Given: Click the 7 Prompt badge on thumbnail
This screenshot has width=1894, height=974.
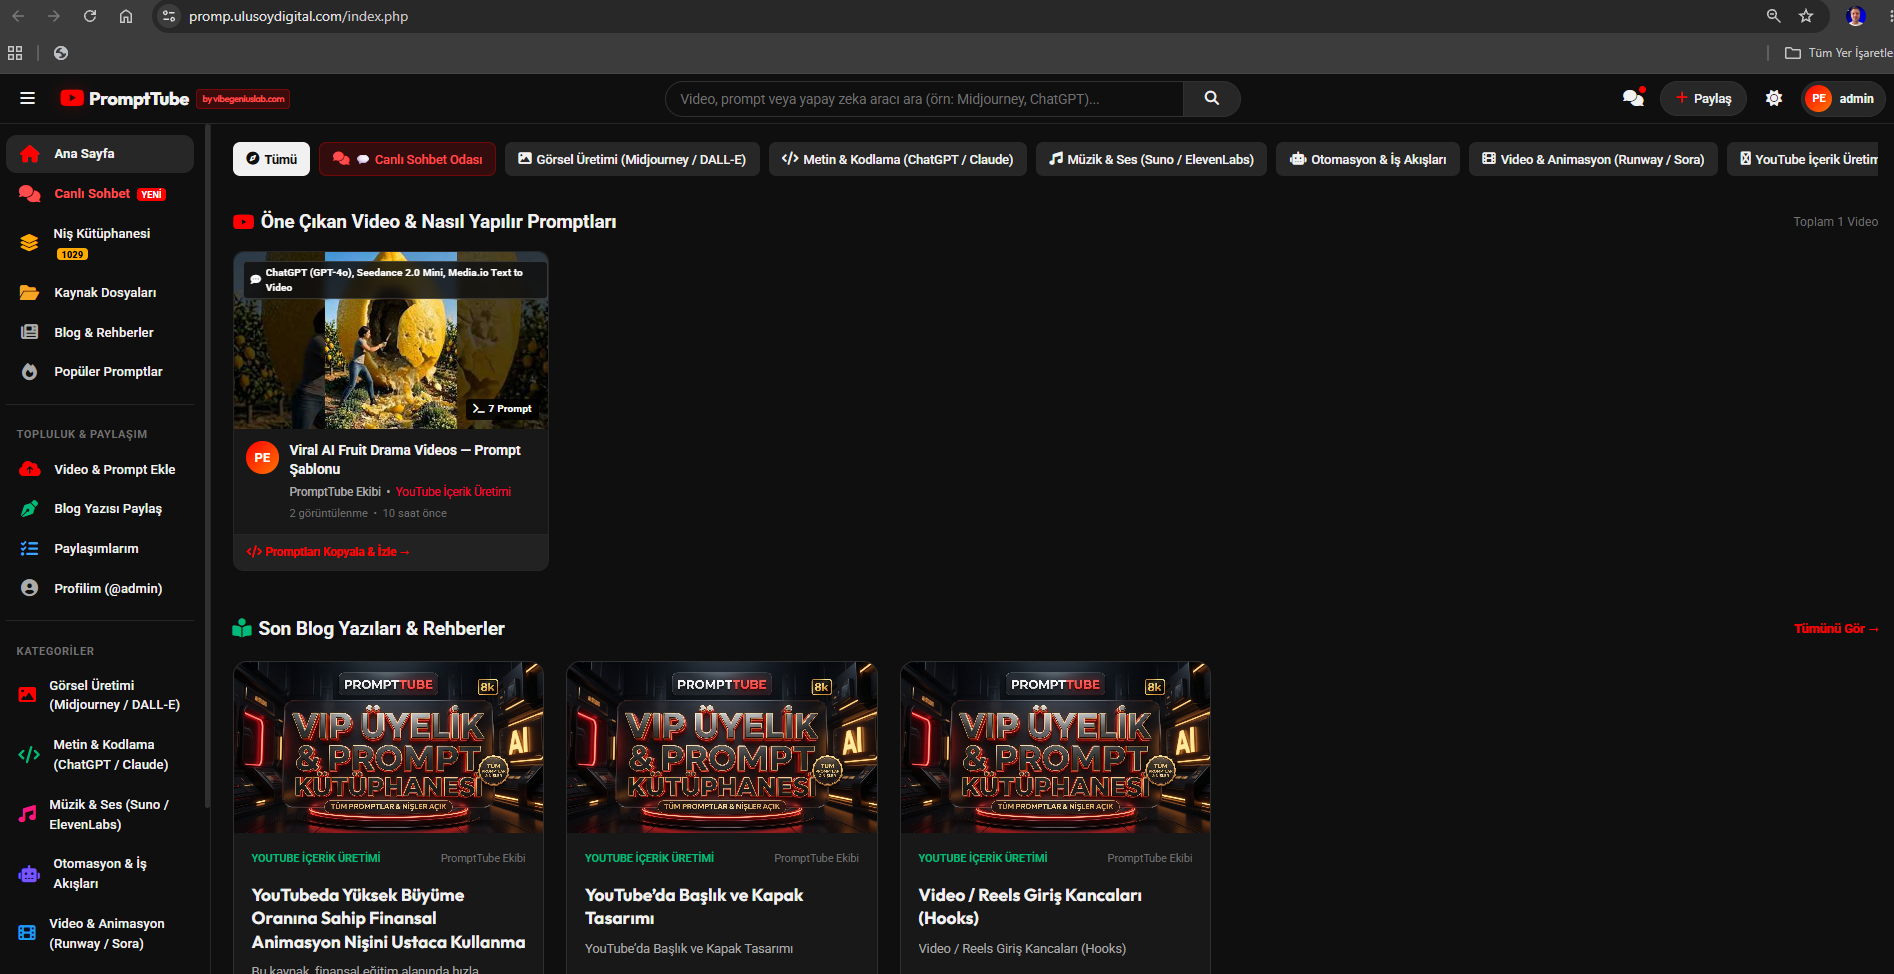Looking at the screenshot, I should (x=503, y=408).
